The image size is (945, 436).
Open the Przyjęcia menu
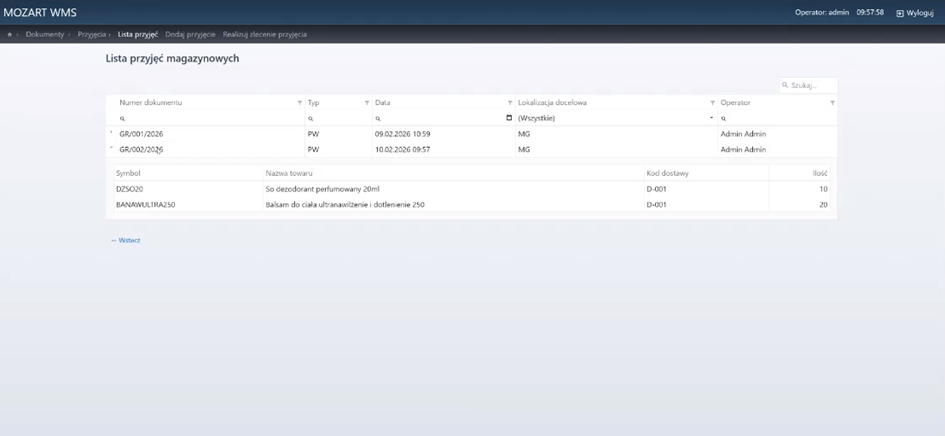92,34
